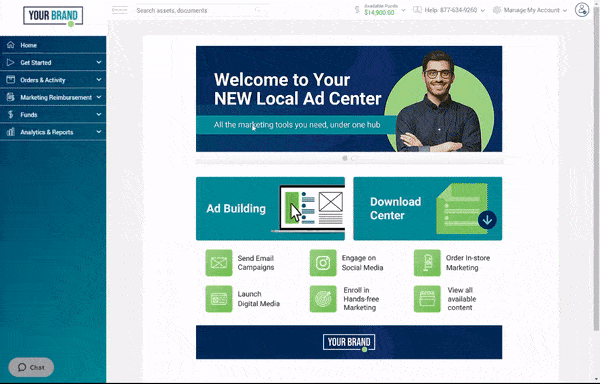Click the Orders & Activity icon
Screen dimensions: 600x384
coord(11,80)
